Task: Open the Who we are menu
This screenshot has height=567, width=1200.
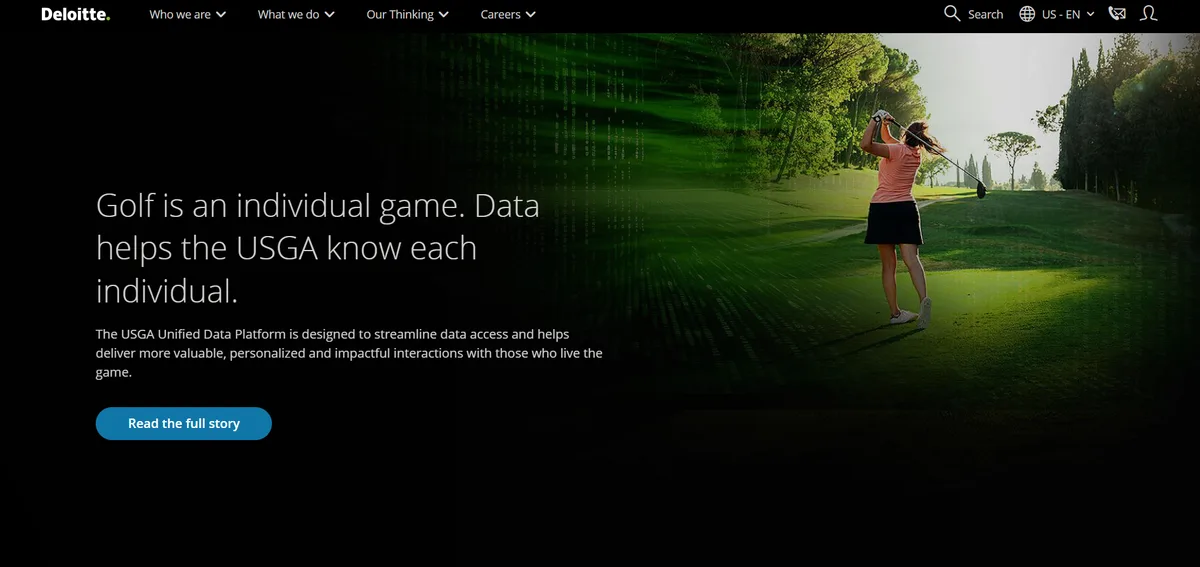Action: pos(188,14)
